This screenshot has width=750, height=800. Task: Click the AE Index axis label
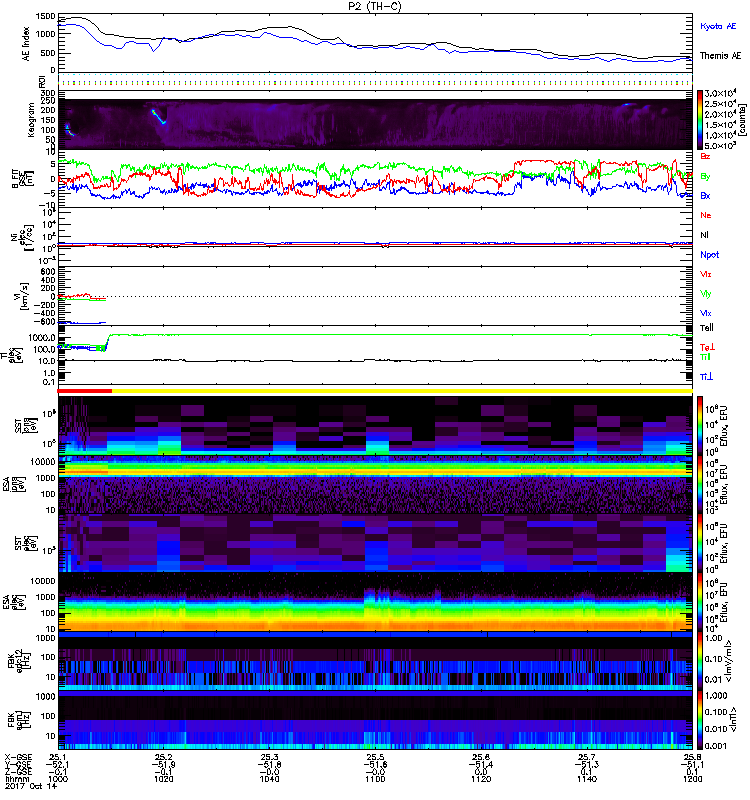pos(14,42)
